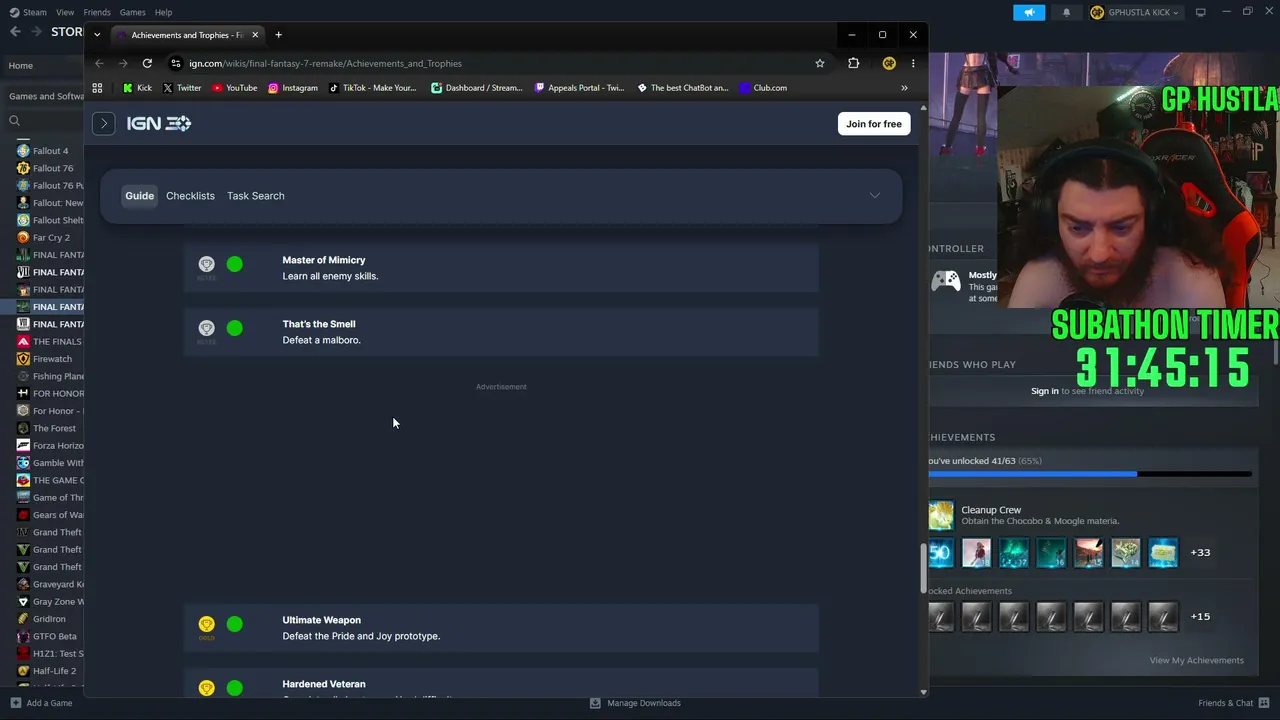
Task: Open View My Achievements link
Action: pos(1197,660)
